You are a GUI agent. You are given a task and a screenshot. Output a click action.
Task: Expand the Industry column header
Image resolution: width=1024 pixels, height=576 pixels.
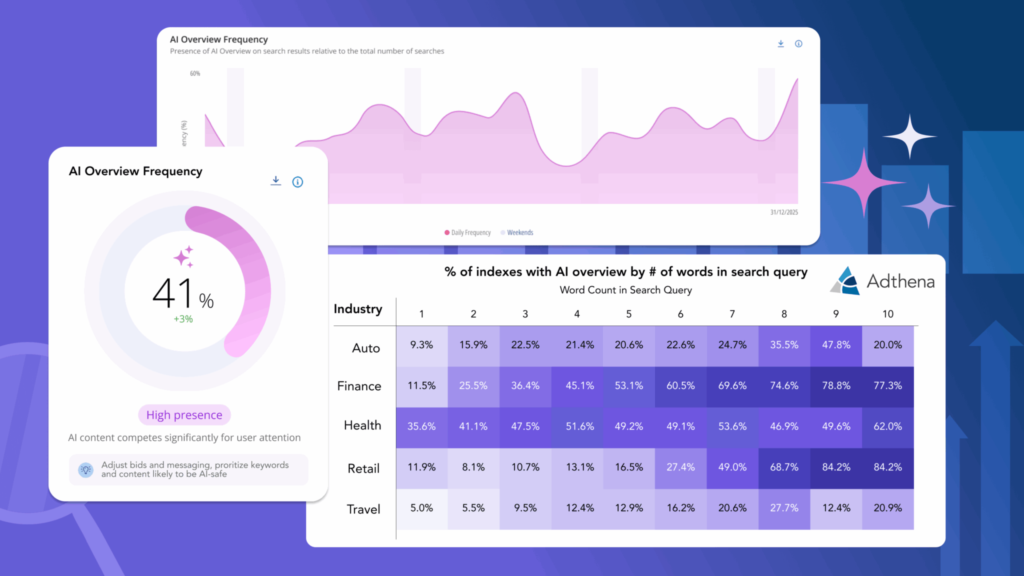coord(359,309)
